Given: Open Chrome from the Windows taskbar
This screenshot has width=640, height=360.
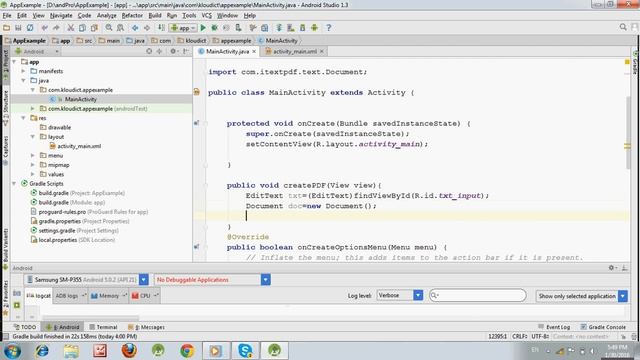Looking at the screenshot, I should click(x=187, y=350).
